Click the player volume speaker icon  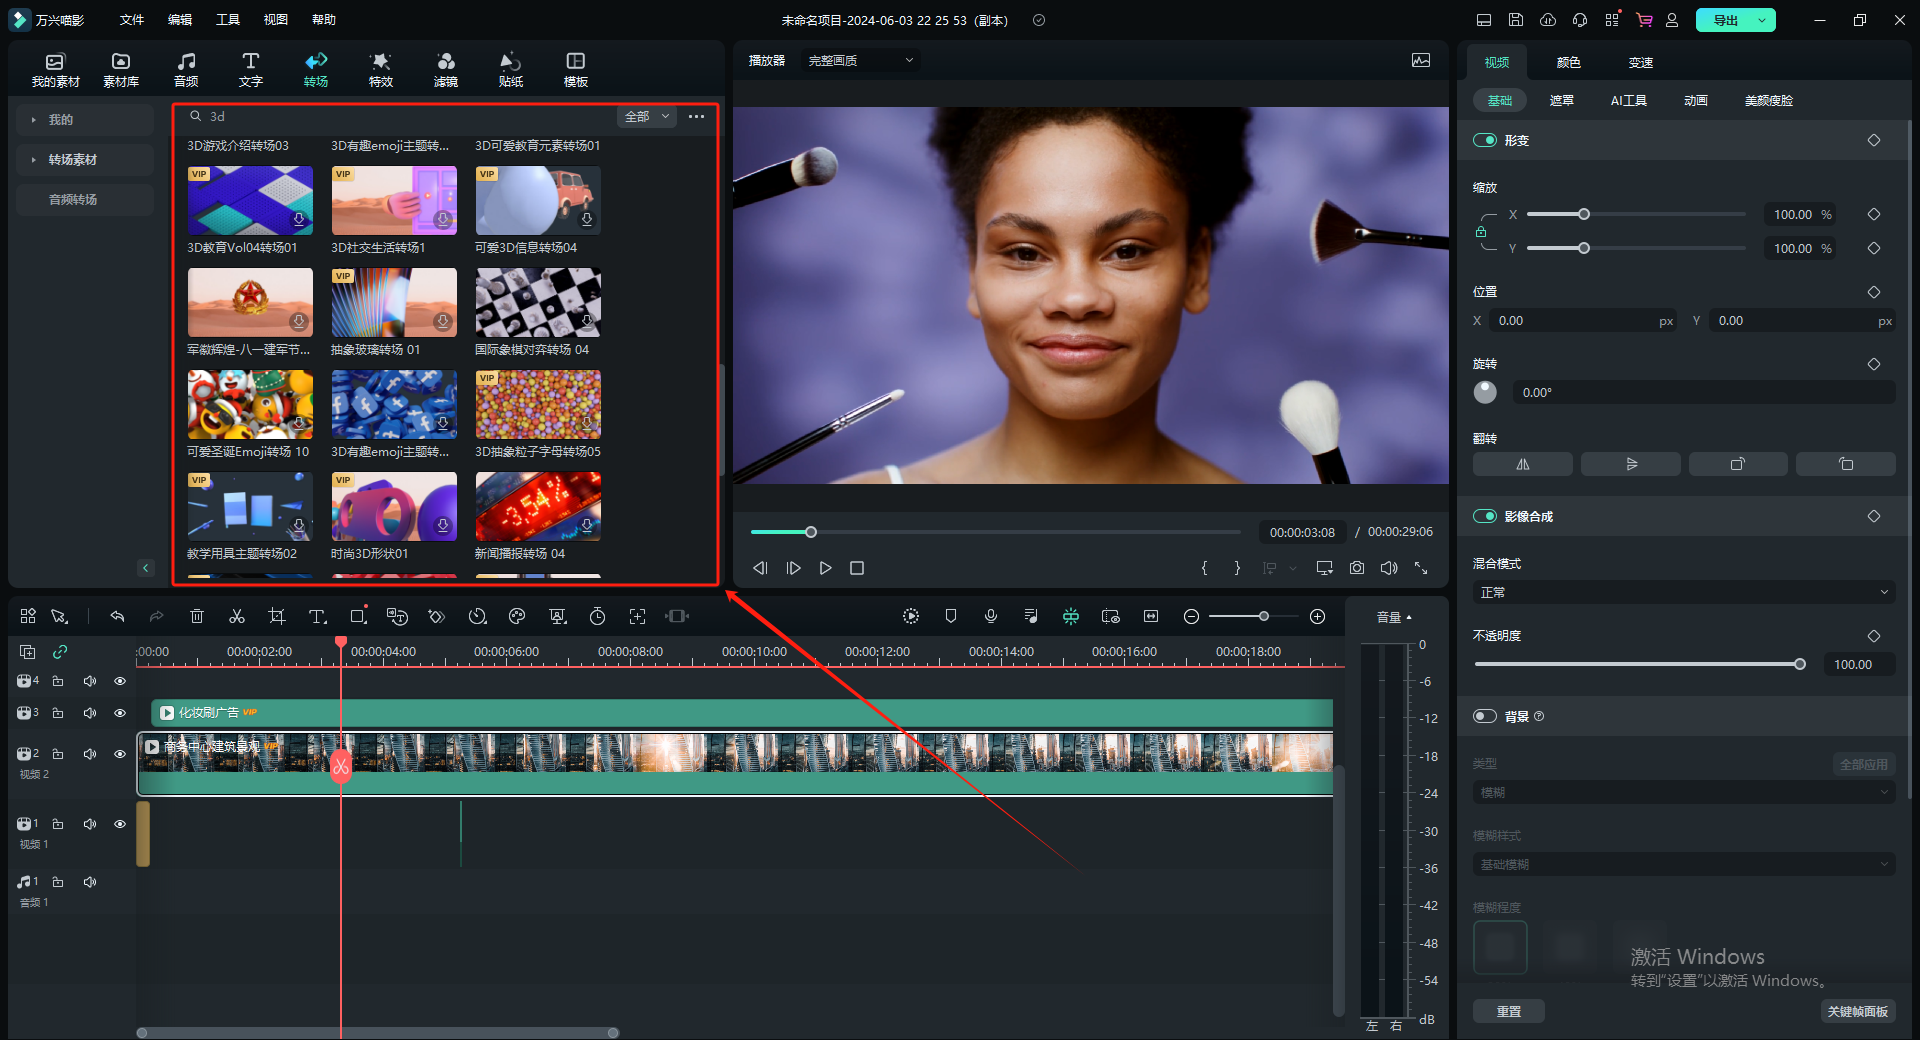(x=1389, y=568)
